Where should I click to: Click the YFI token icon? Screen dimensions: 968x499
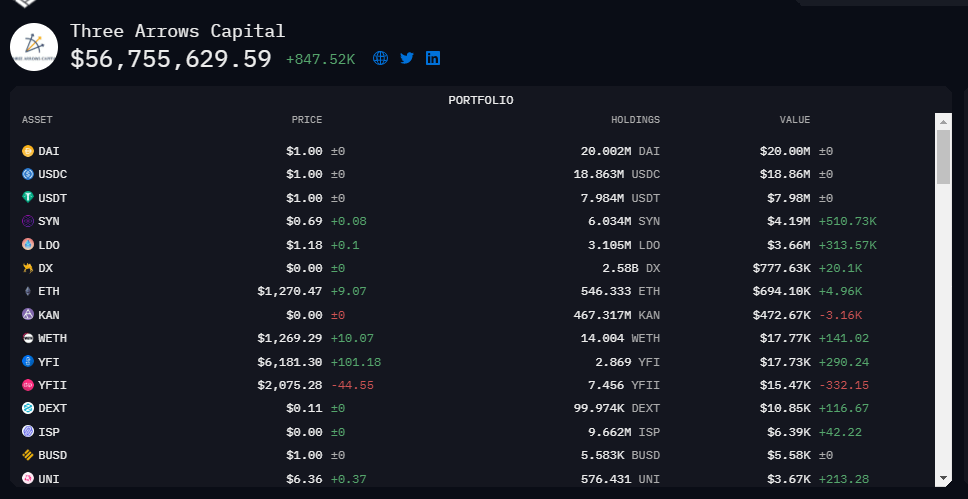pos(28,361)
